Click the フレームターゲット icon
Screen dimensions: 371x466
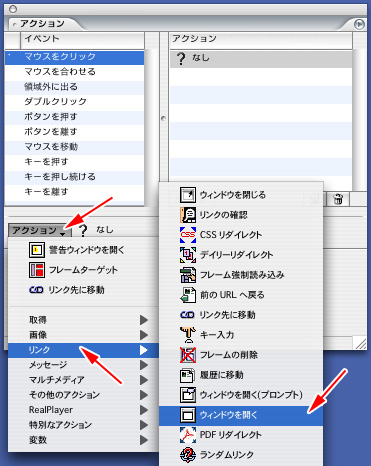click(x=37, y=270)
